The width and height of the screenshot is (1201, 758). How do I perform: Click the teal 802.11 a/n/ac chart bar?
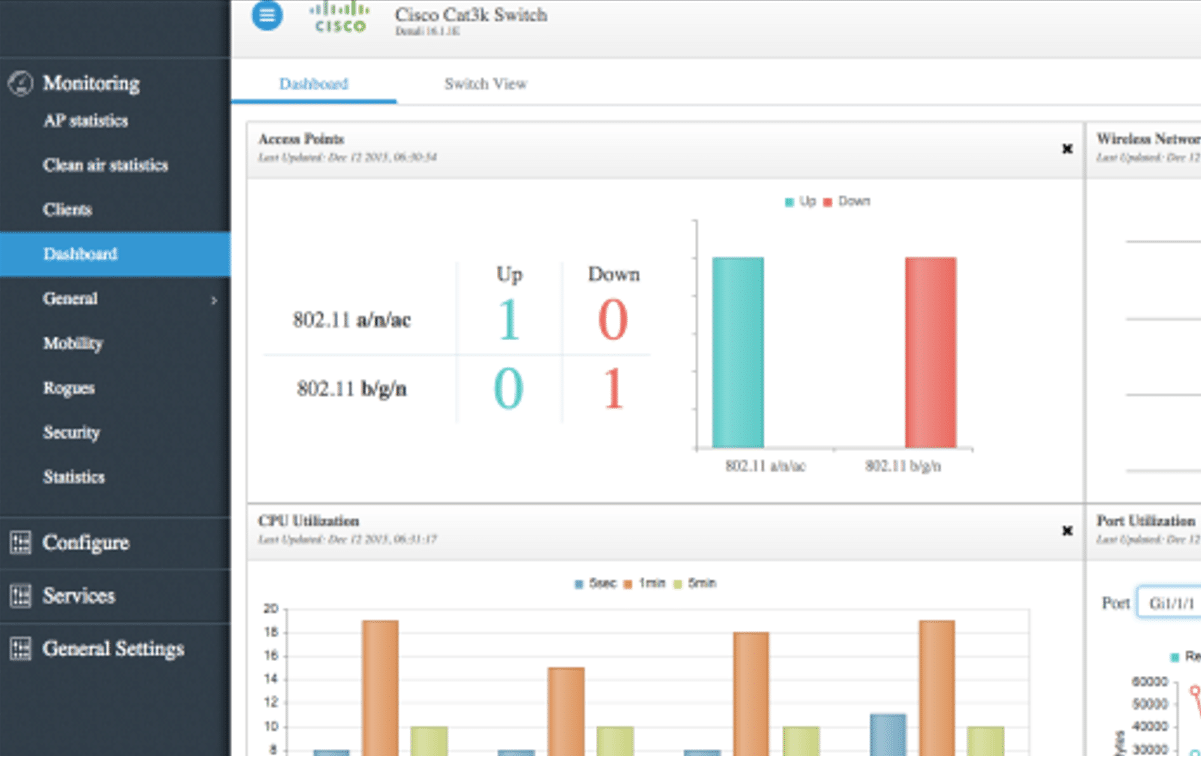[738, 352]
